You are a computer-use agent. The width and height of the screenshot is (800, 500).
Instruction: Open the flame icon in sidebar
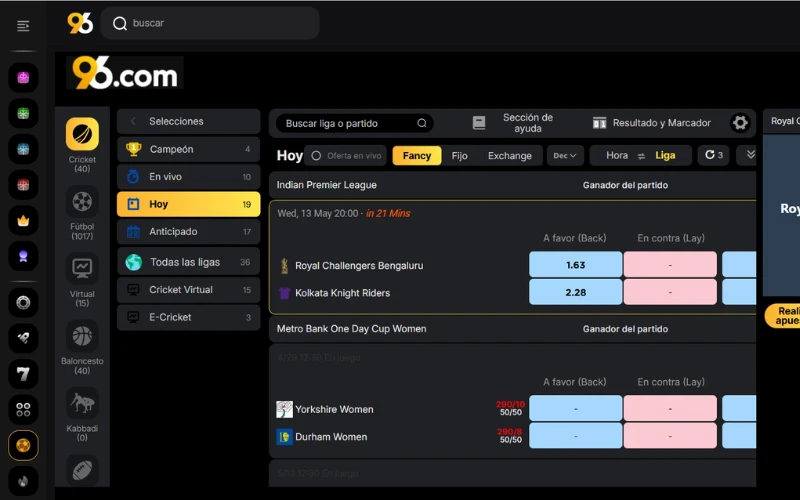click(x=23, y=481)
